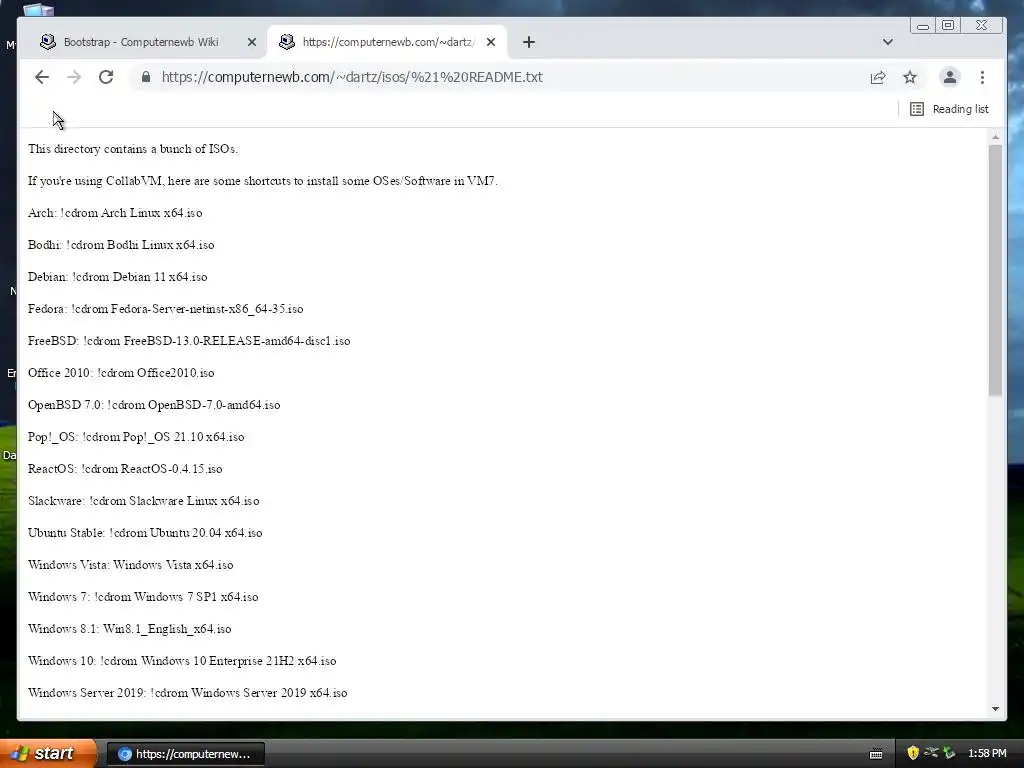Click the Debian 11 x64.iso line
This screenshot has width=1024, height=768.
click(118, 277)
